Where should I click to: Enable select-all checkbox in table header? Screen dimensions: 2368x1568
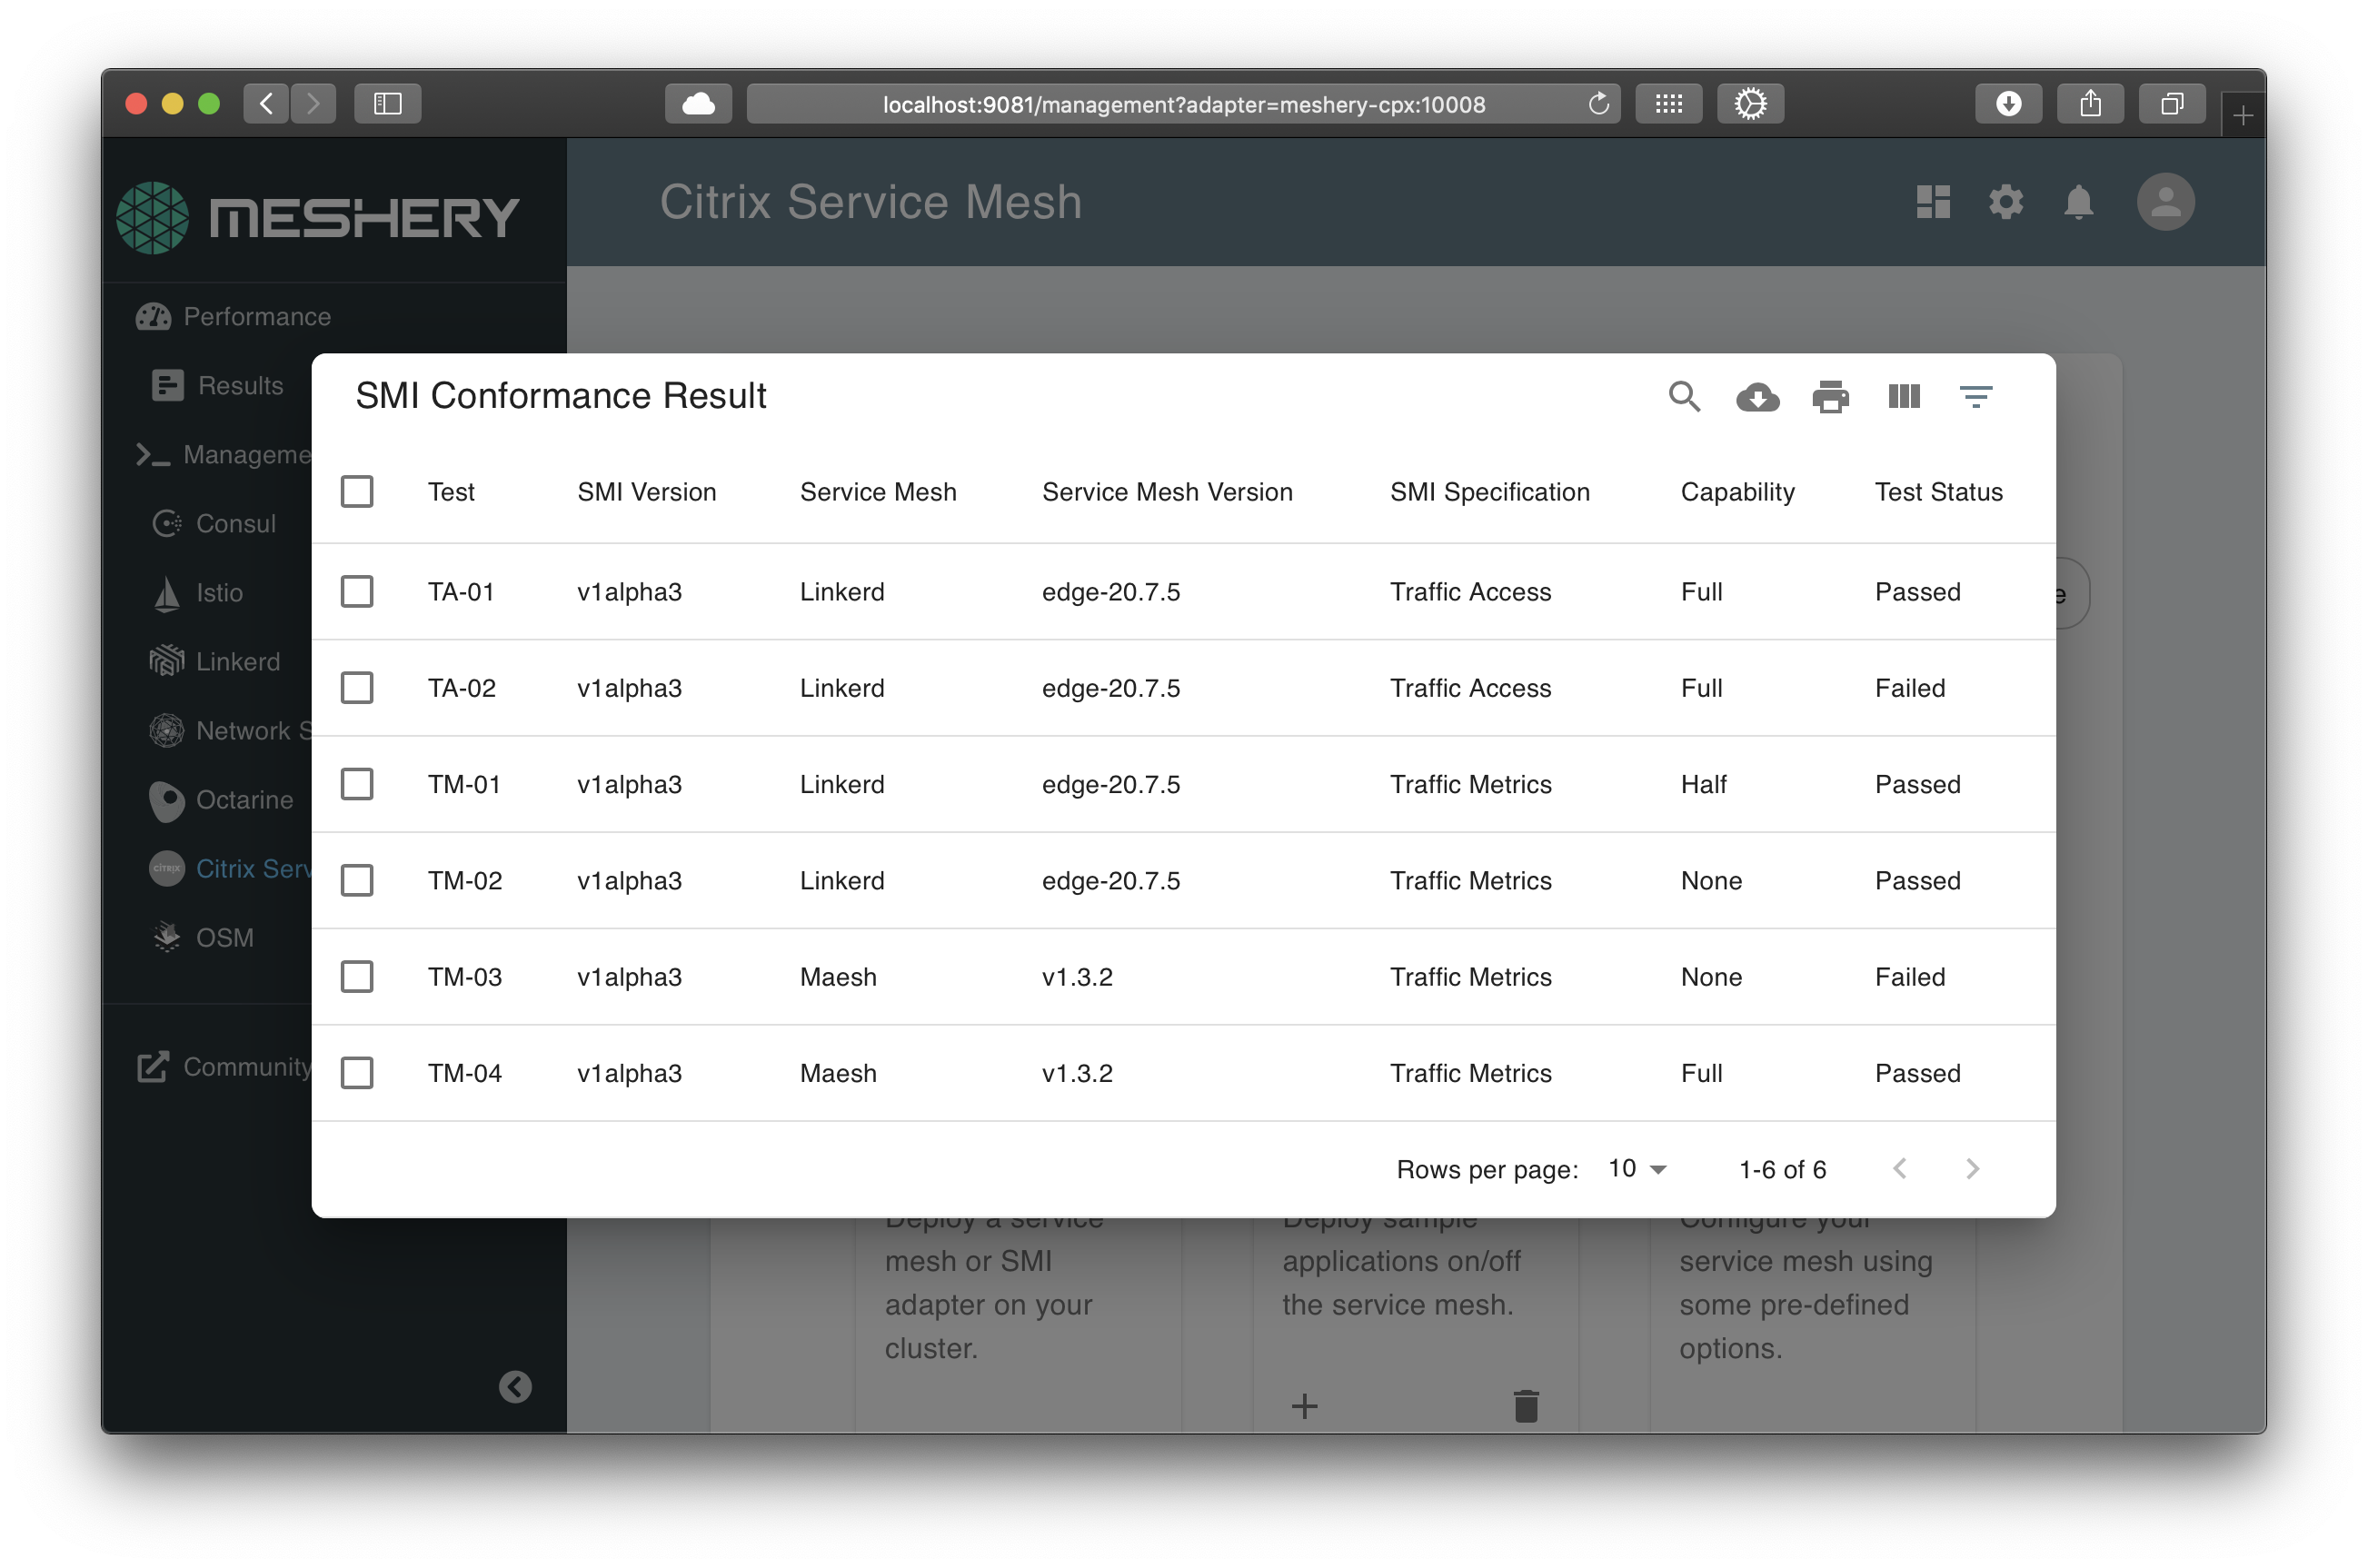pyautogui.click(x=357, y=491)
